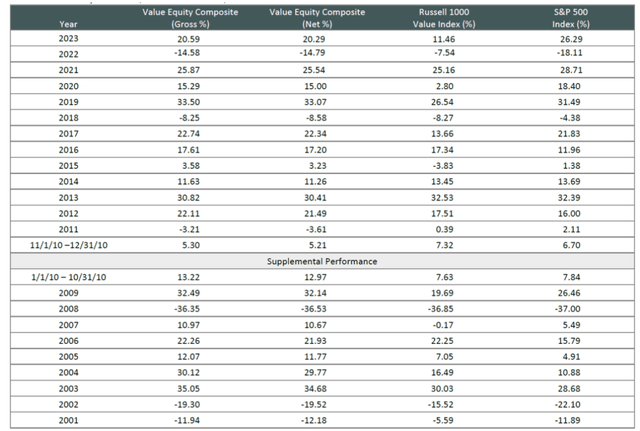Select gross value 25.87 in the 2021 row
This screenshot has height=431, width=640.
point(189,70)
